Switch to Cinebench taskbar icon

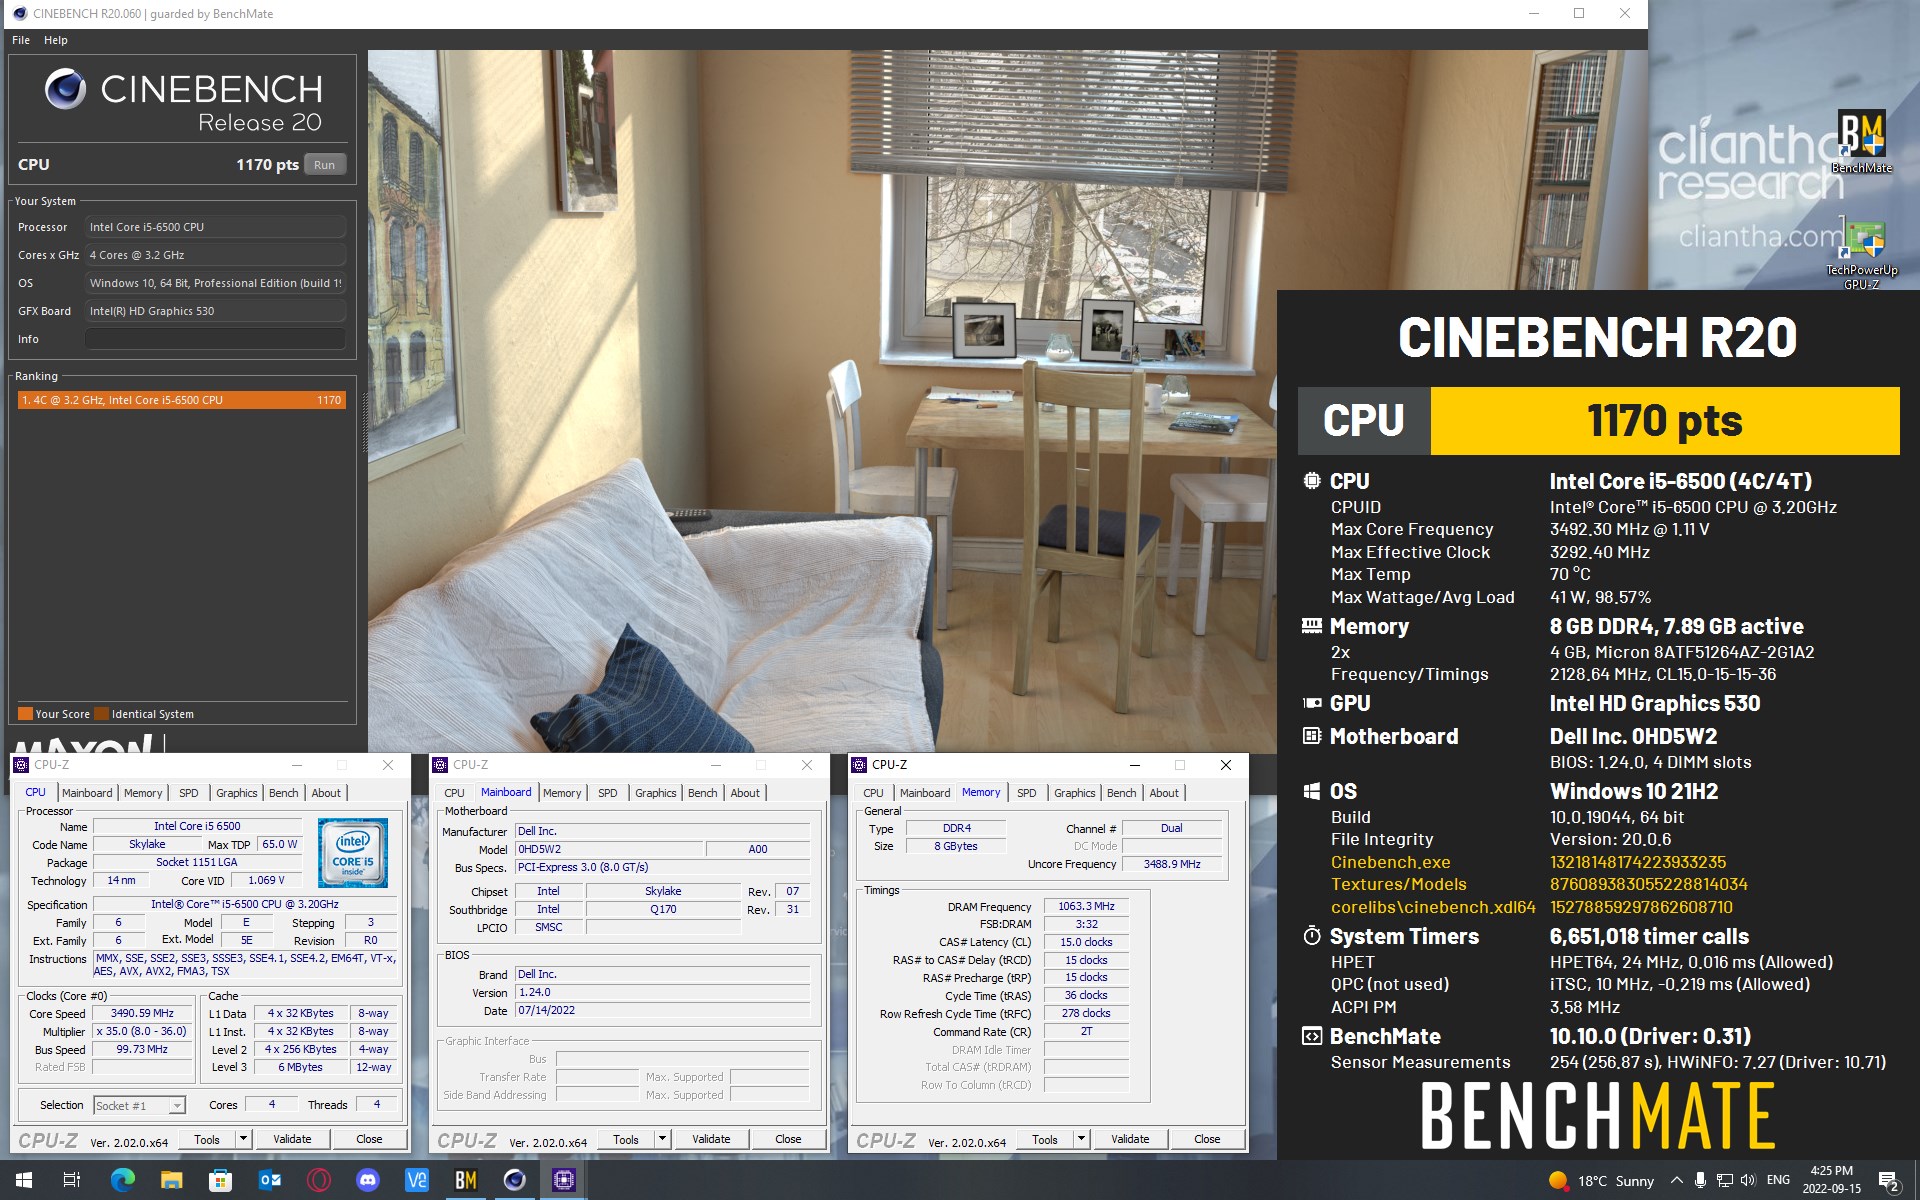point(514,1180)
